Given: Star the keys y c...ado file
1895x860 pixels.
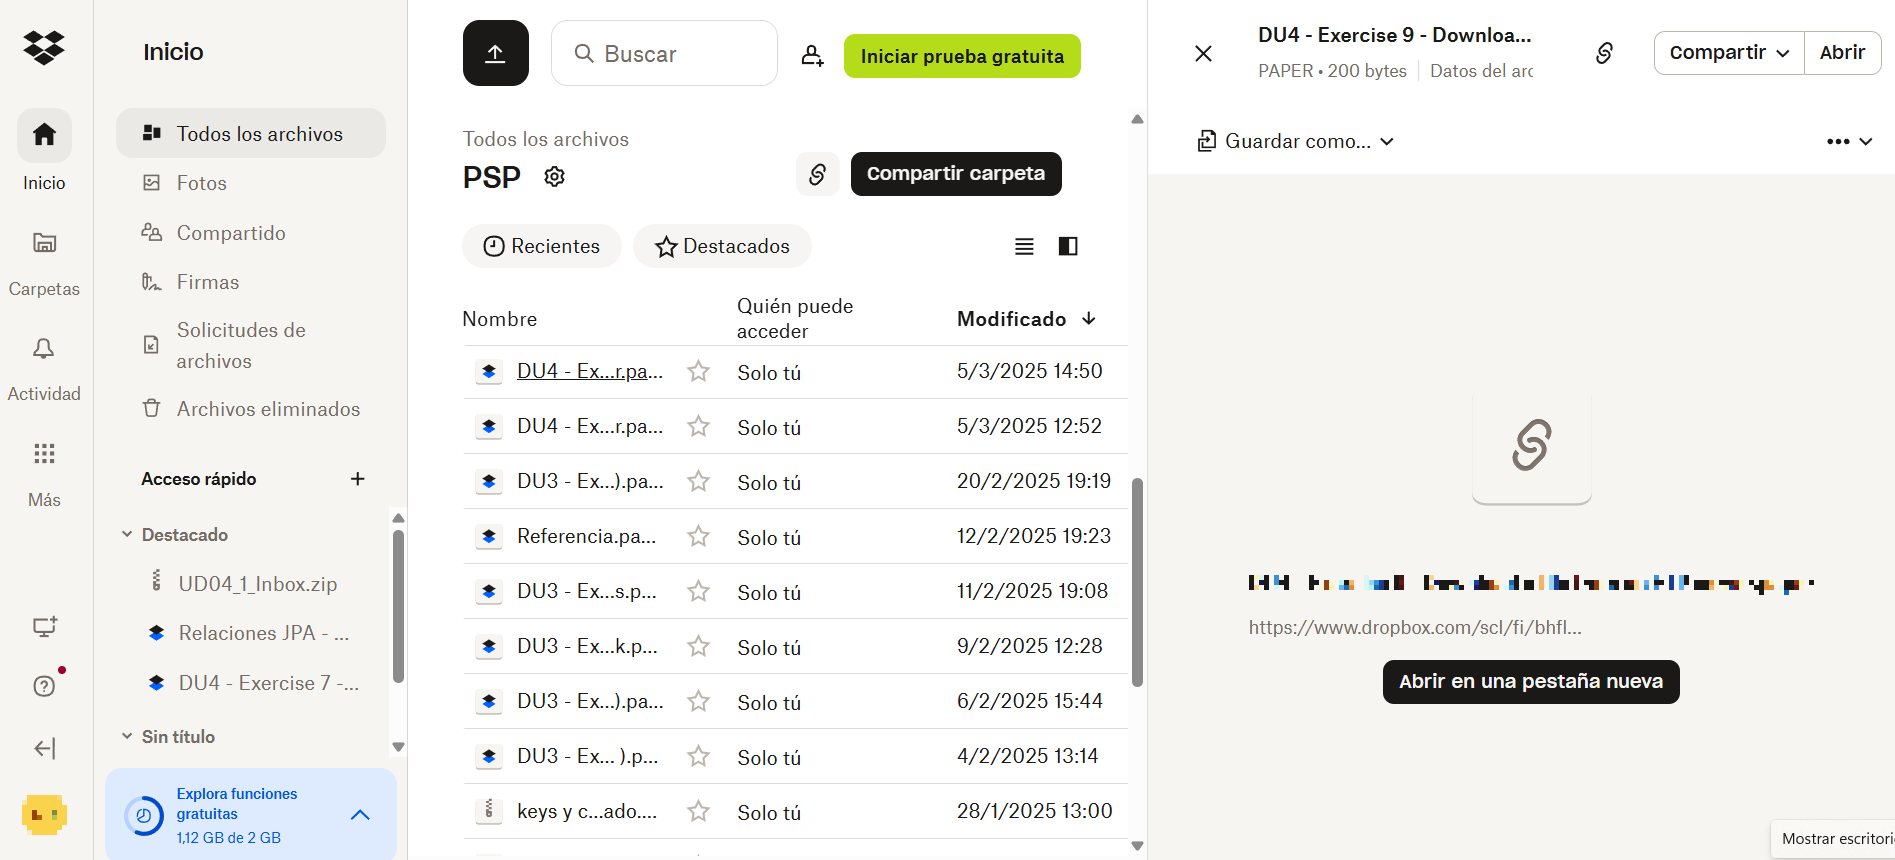Looking at the screenshot, I should pos(698,812).
